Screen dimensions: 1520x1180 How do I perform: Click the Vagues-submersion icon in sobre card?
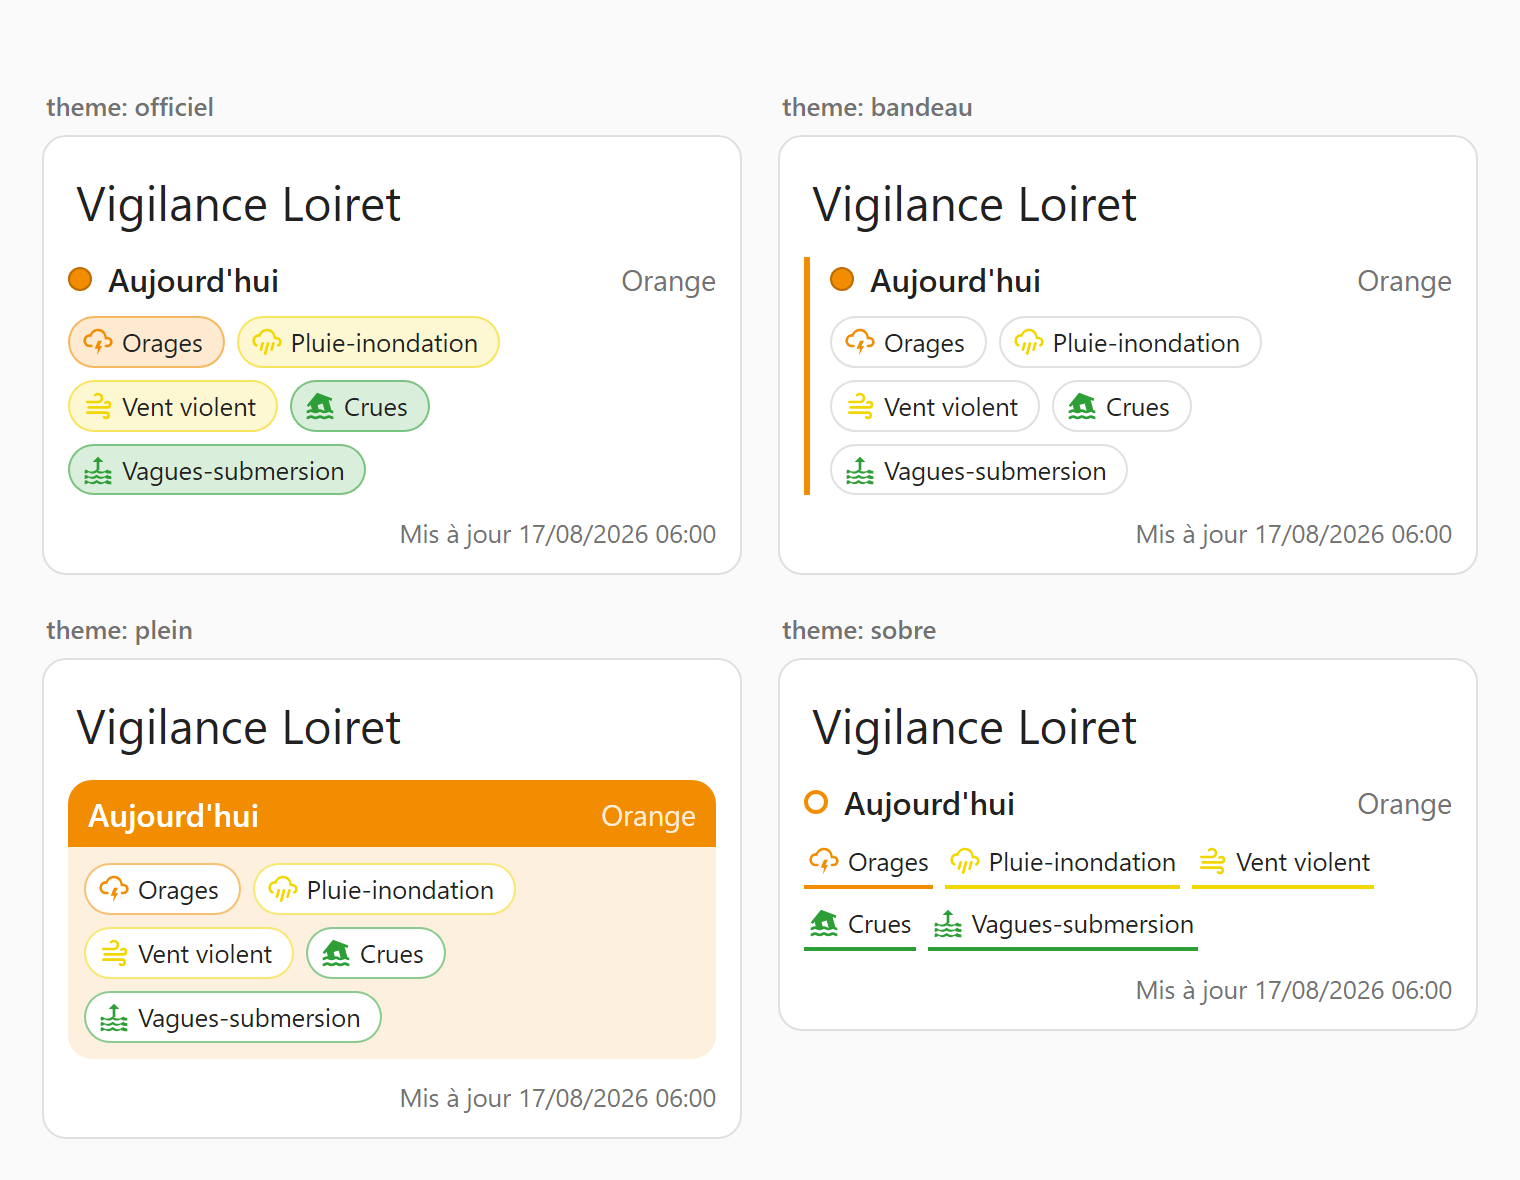[947, 924]
